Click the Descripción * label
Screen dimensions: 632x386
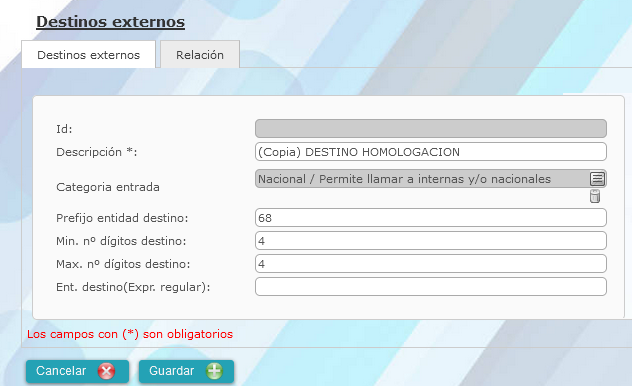97,152
